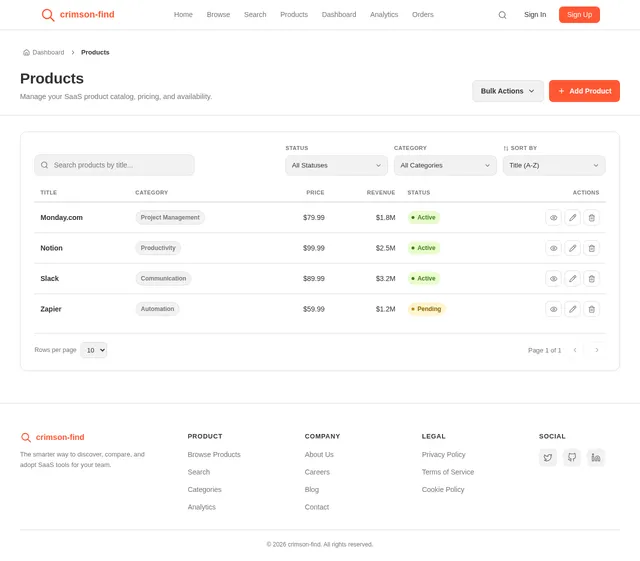The image size is (640, 561).
Task: Open the Twitter social icon in footer
Action: pos(548,457)
